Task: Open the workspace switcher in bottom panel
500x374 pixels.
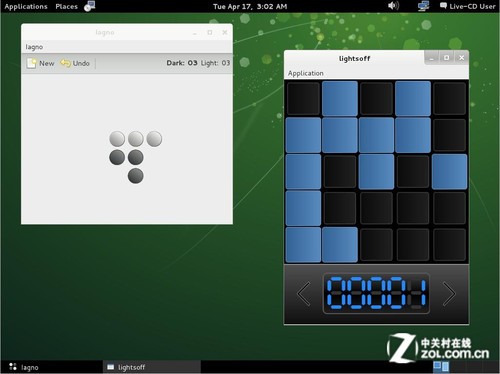Action: [441, 367]
